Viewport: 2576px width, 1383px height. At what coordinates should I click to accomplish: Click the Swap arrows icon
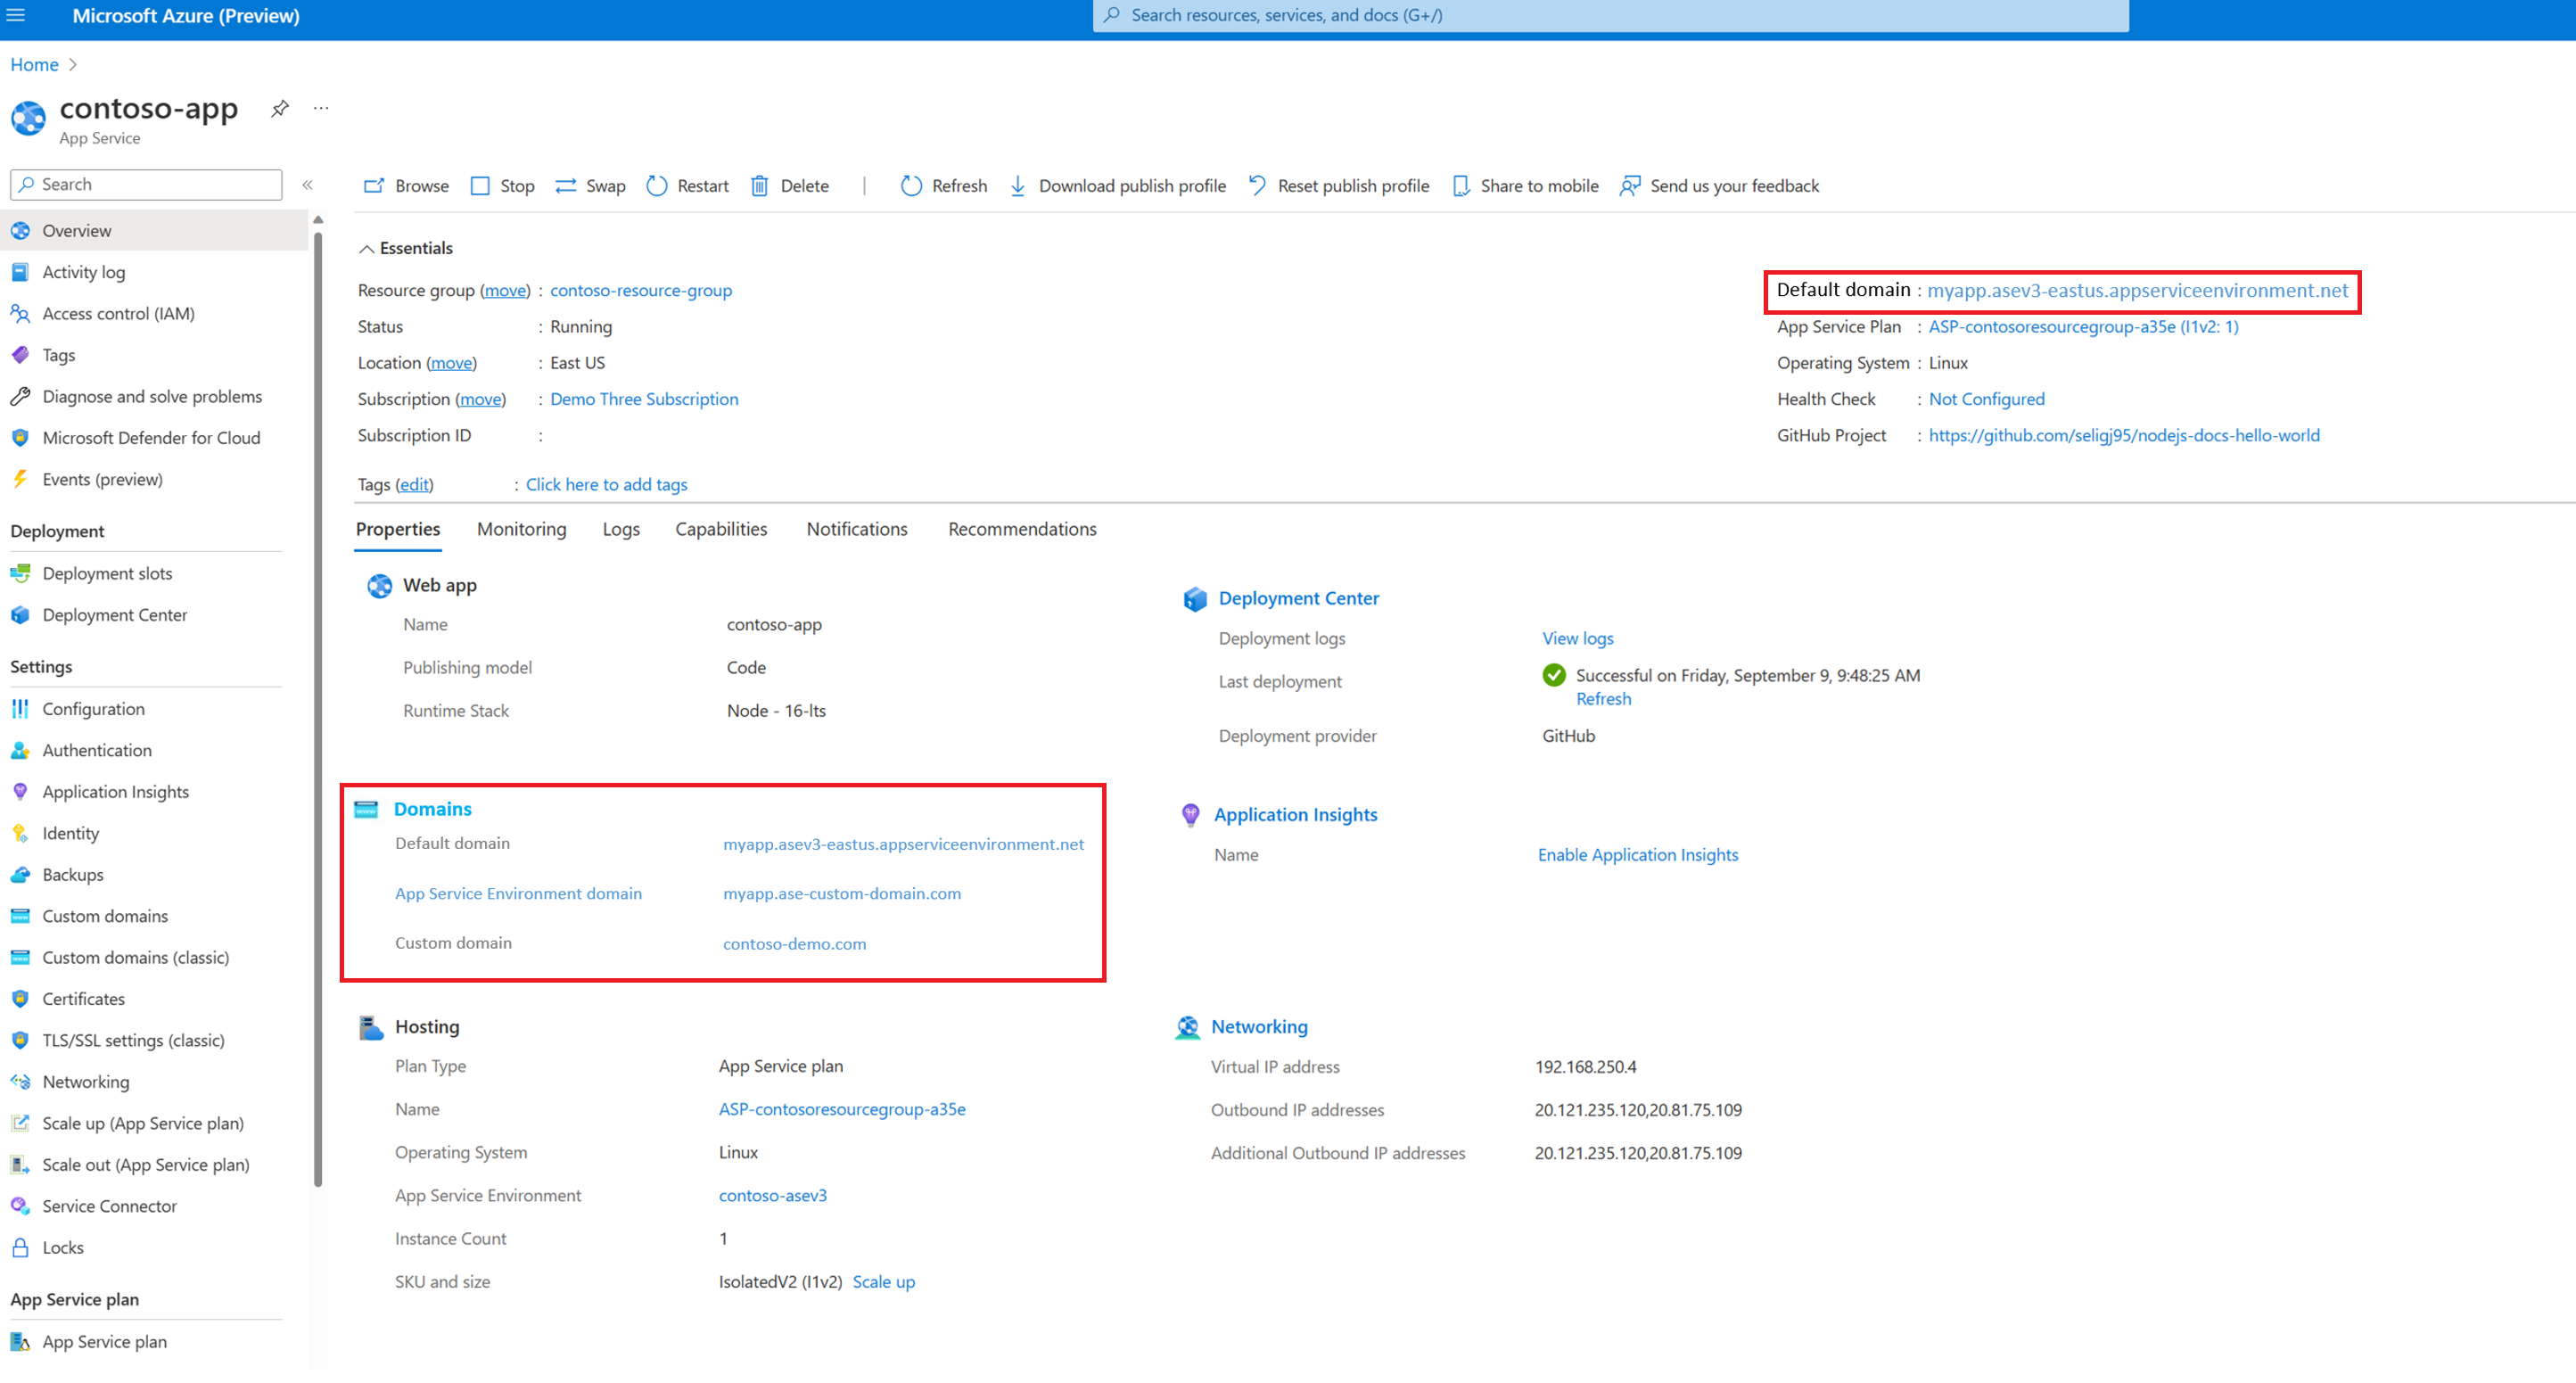(x=566, y=186)
